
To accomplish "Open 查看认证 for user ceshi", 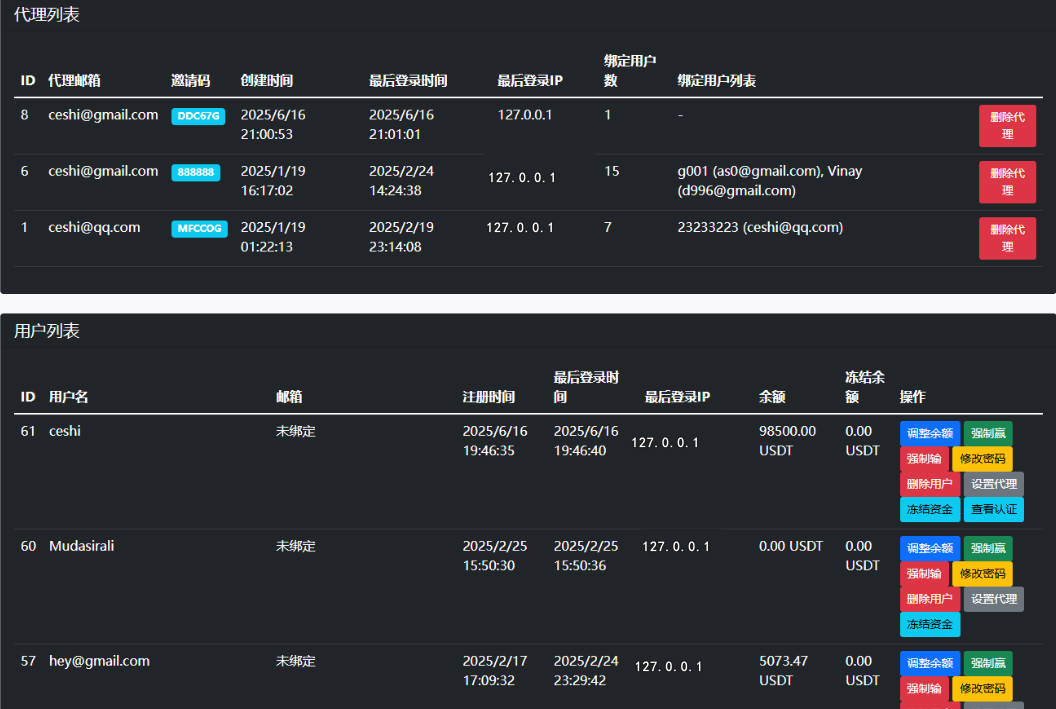I will (993, 509).
